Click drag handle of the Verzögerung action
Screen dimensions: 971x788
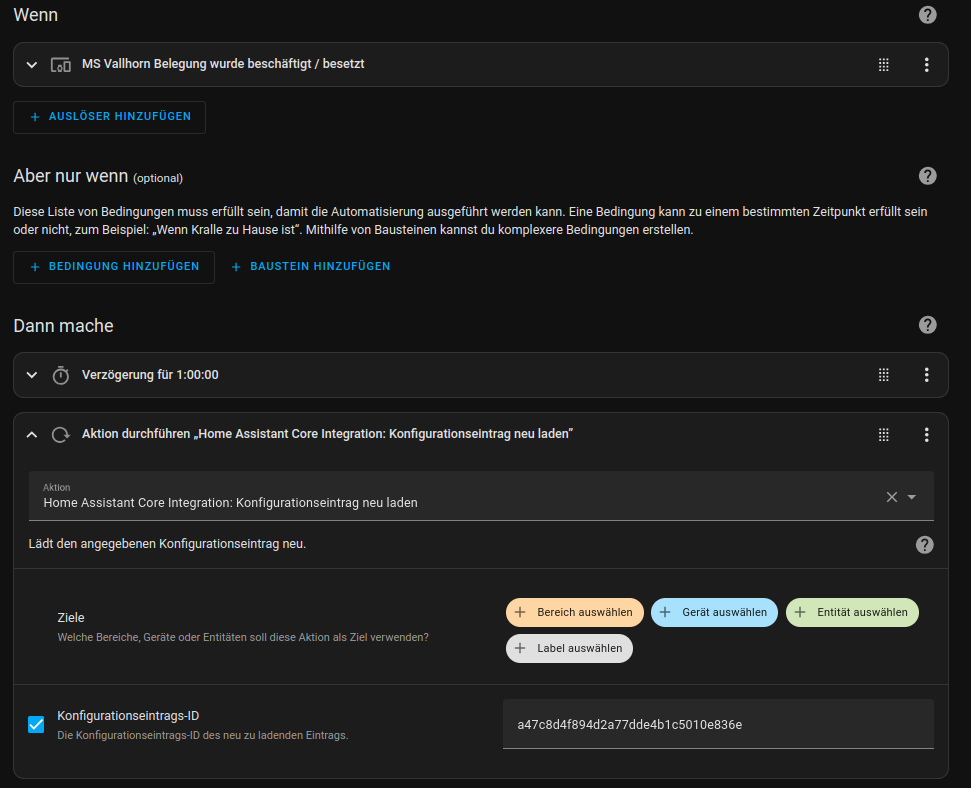click(883, 375)
